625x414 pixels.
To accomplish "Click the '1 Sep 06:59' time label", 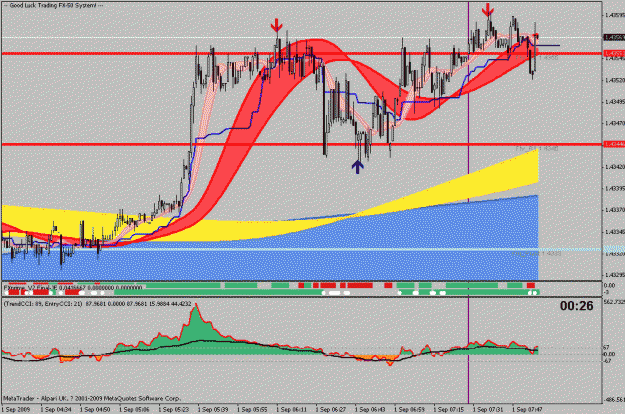I will coord(410,409).
